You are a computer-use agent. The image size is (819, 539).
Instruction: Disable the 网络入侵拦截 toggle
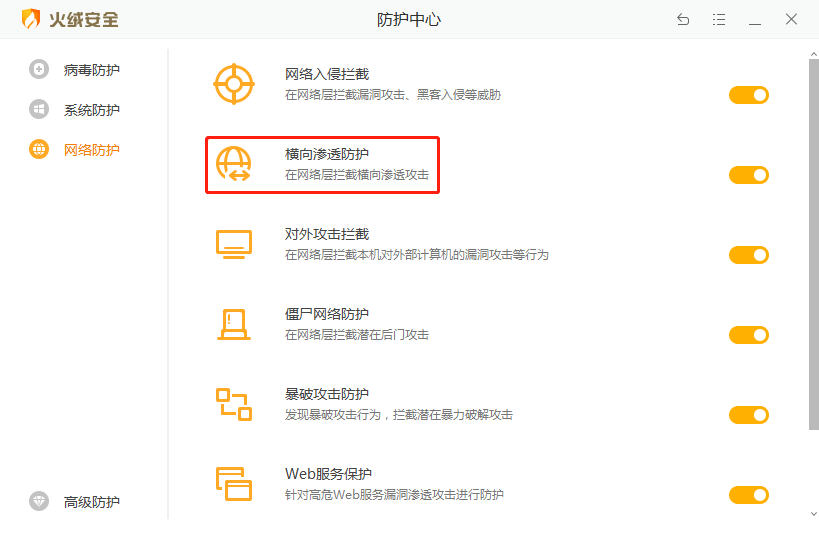[748, 95]
